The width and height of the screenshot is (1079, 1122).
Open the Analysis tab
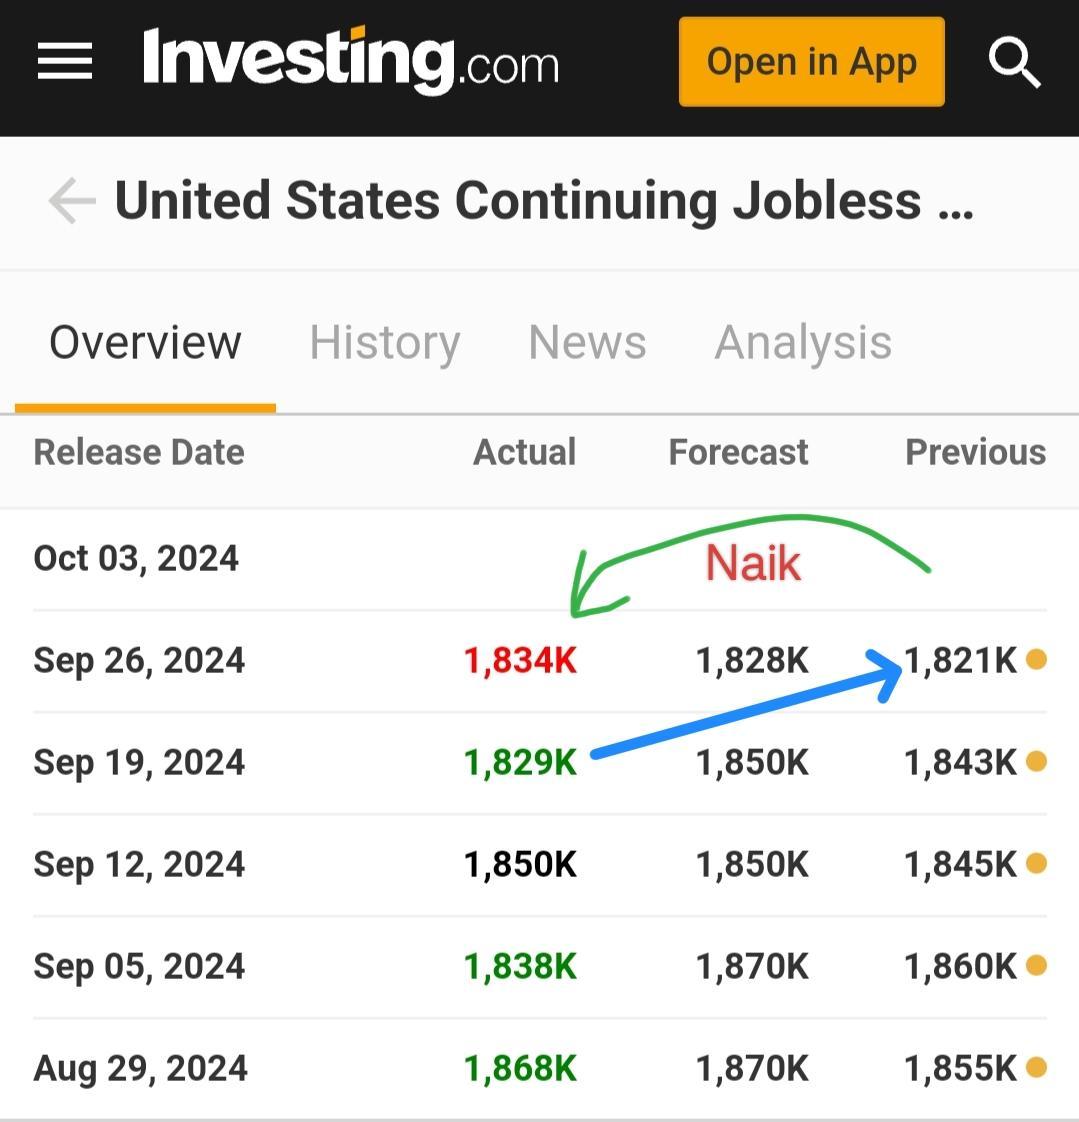(803, 343)
